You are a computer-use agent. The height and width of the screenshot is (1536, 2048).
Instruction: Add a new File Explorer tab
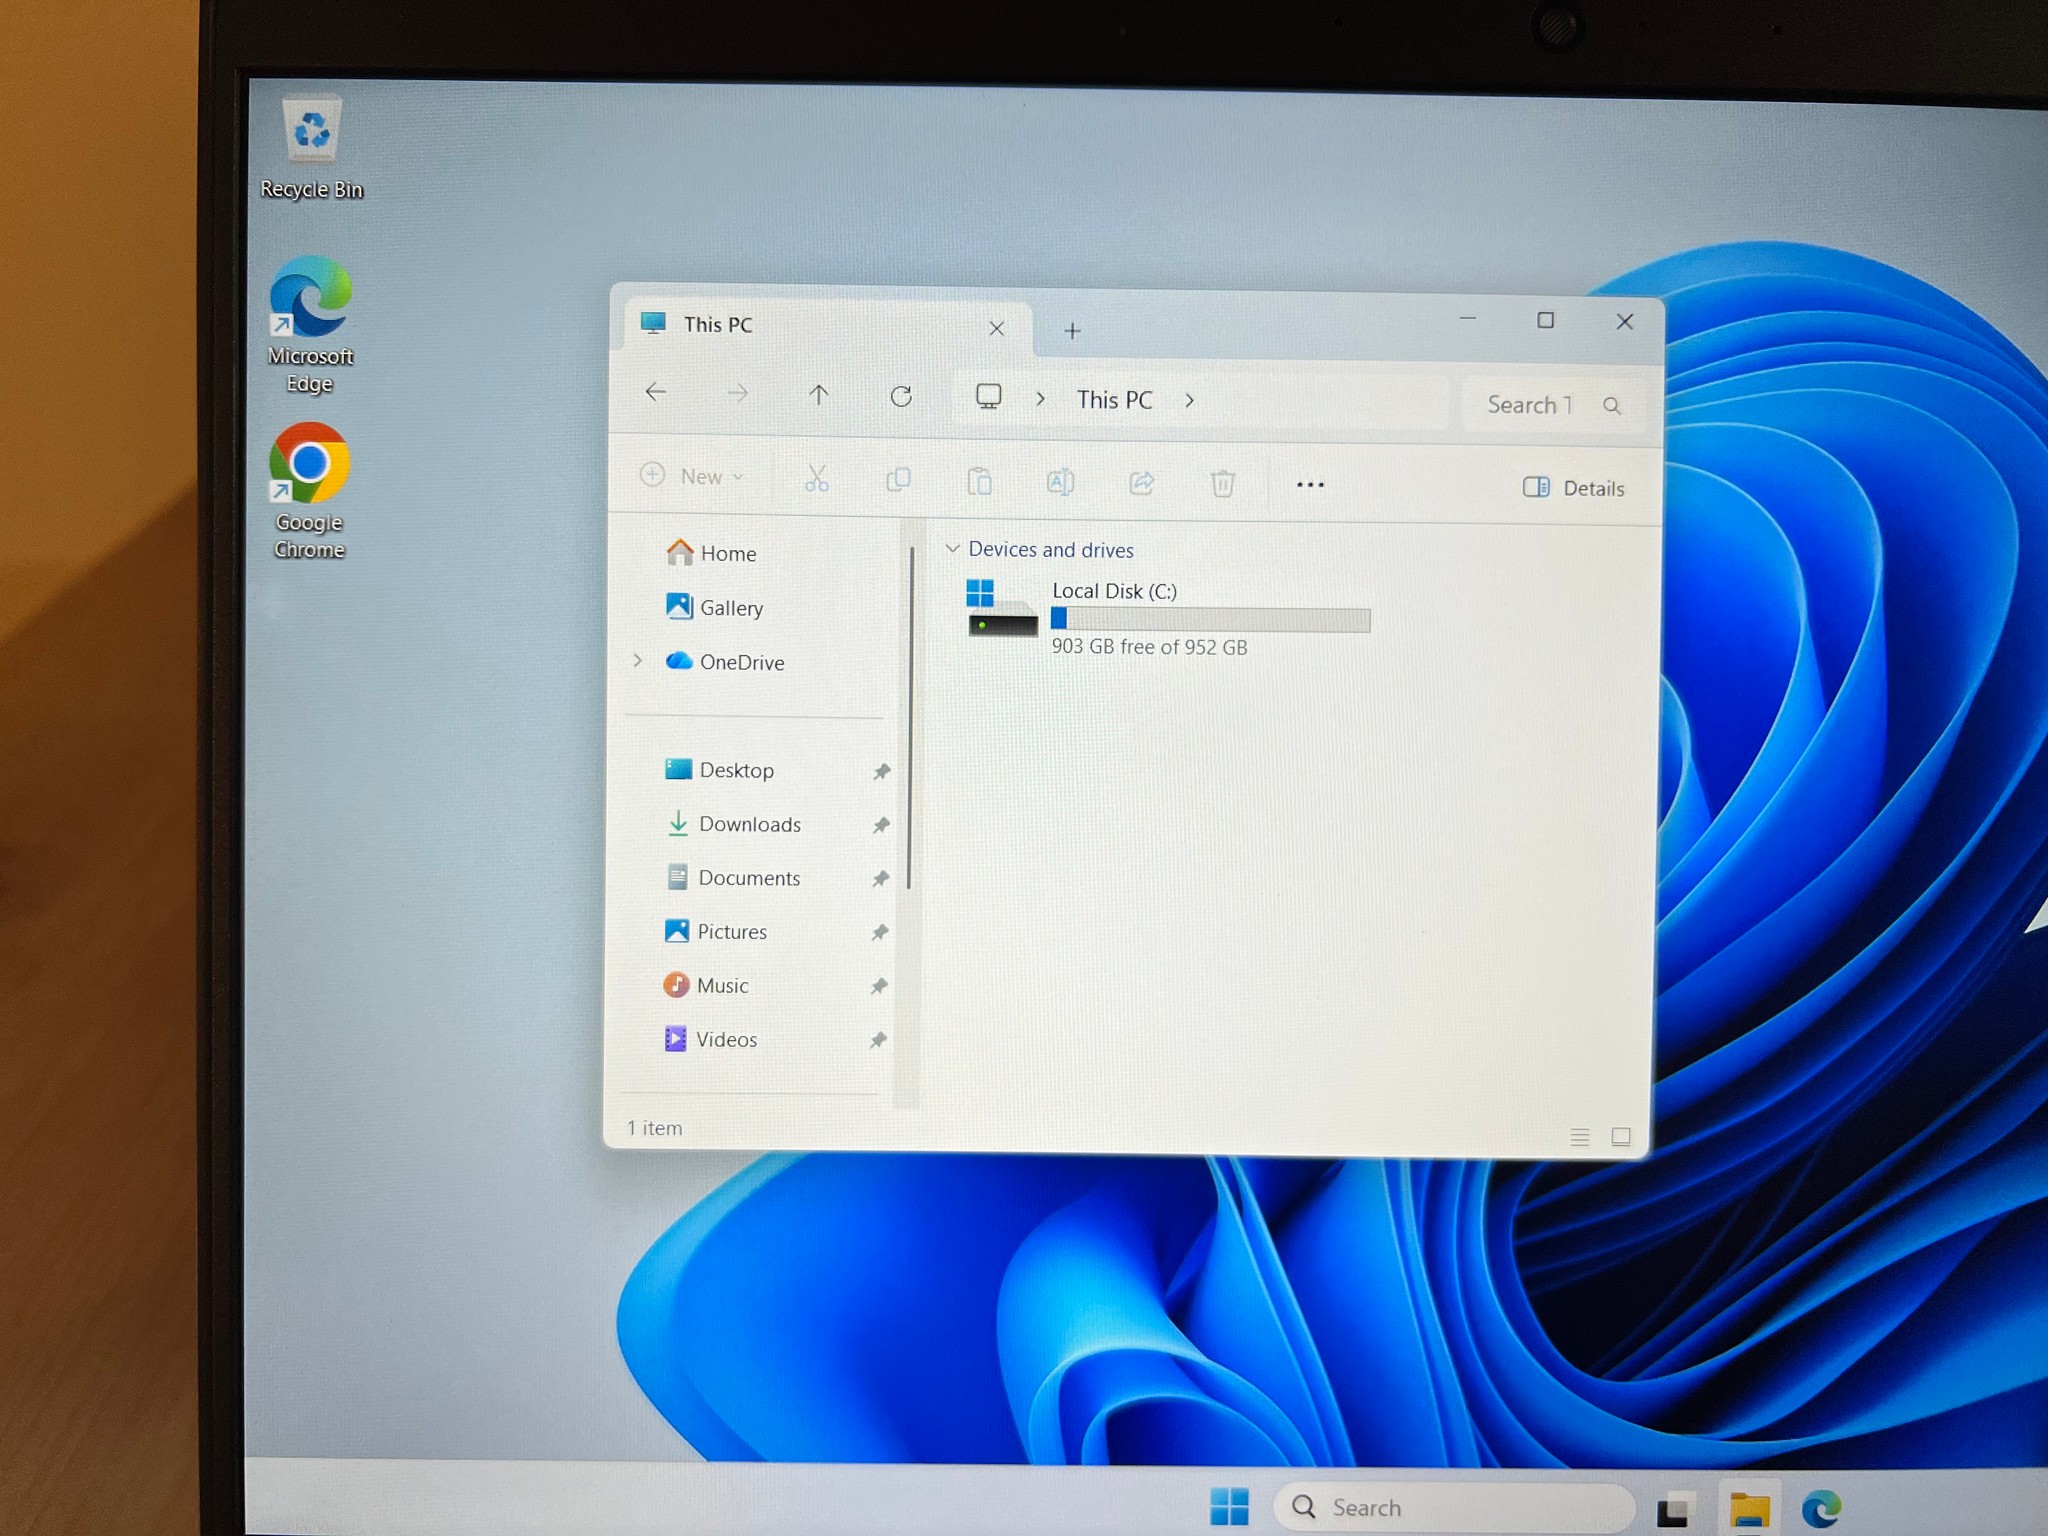[x=1072, y=331]
